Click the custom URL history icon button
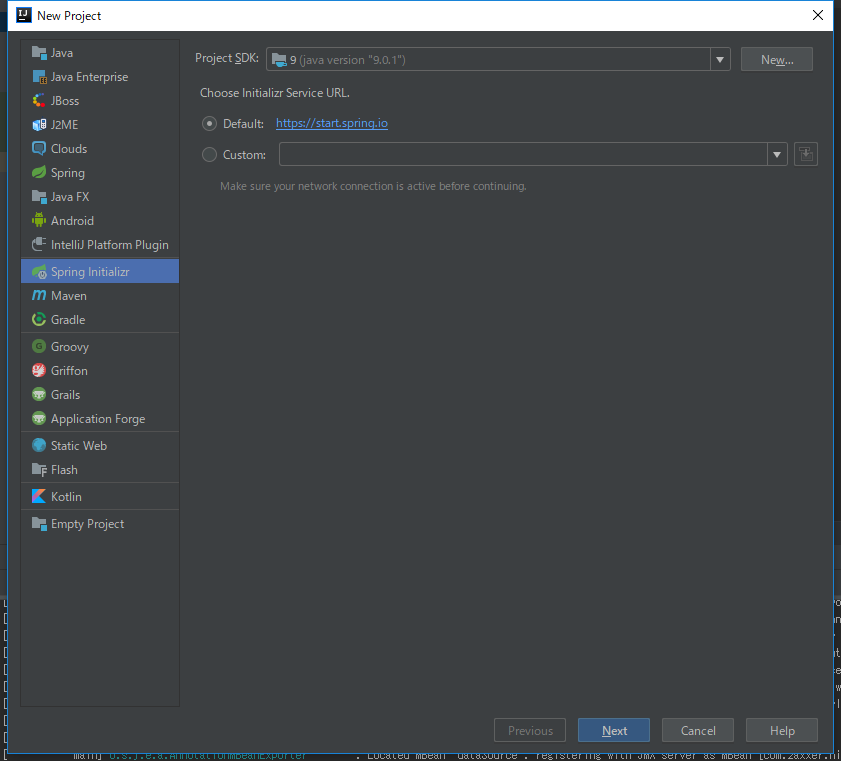Image resolution: width=841 pixels, height=761 pixels. point(805,154)
